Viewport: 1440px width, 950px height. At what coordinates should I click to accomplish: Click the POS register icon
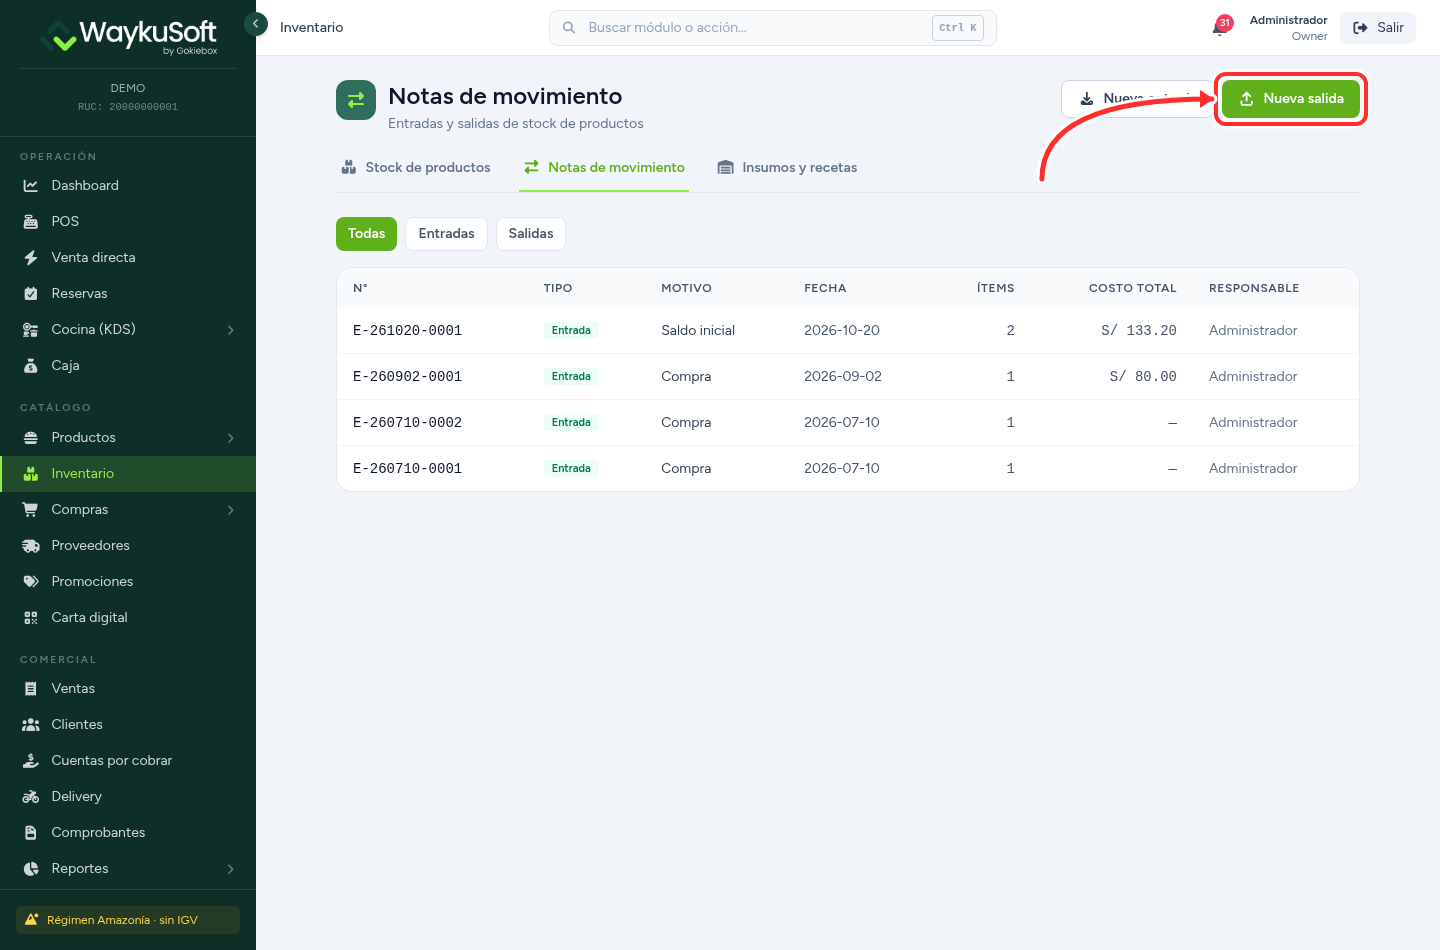coord(31,222)
